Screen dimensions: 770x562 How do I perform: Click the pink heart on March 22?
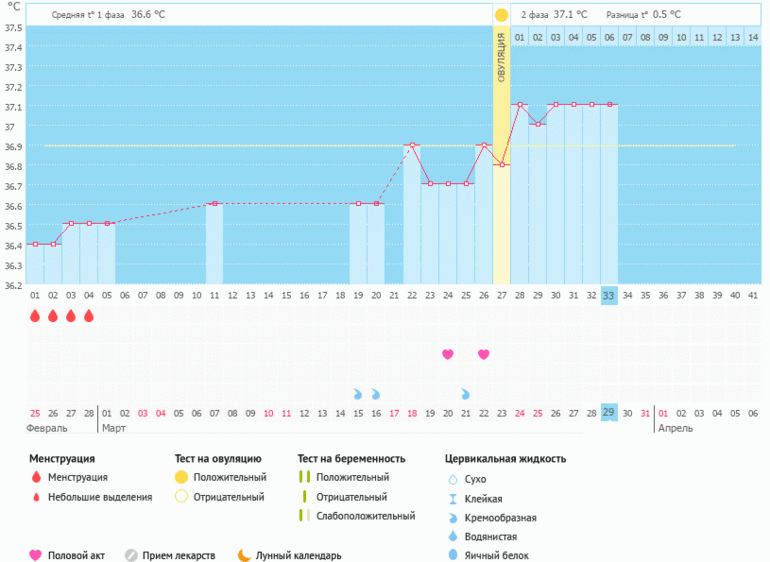[x=484, y=354]
